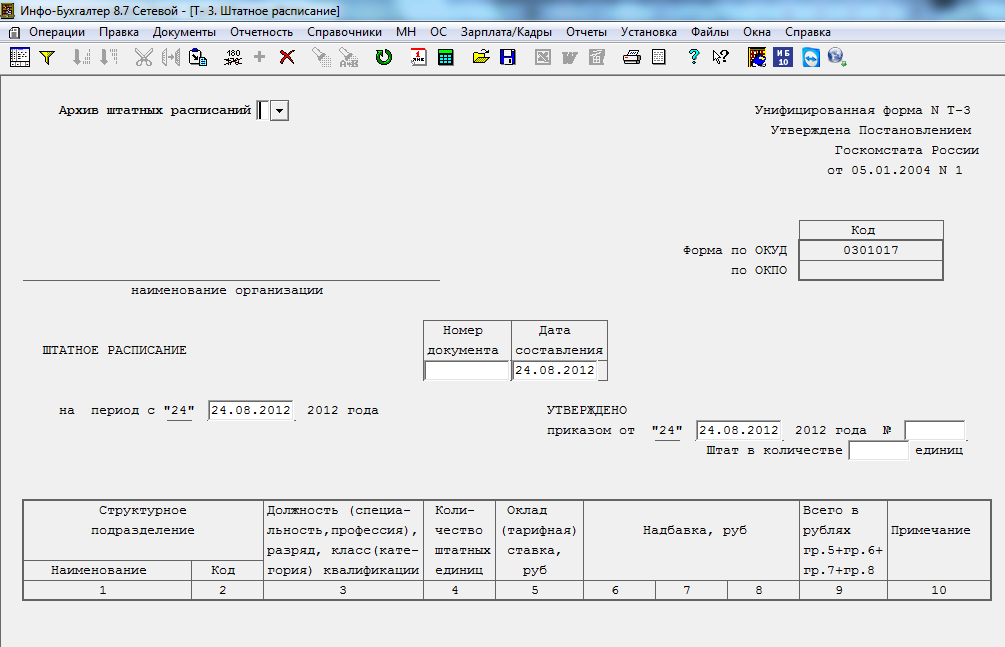Open the Отчеты menu
1005x647 pixels.
pos(586,32)
